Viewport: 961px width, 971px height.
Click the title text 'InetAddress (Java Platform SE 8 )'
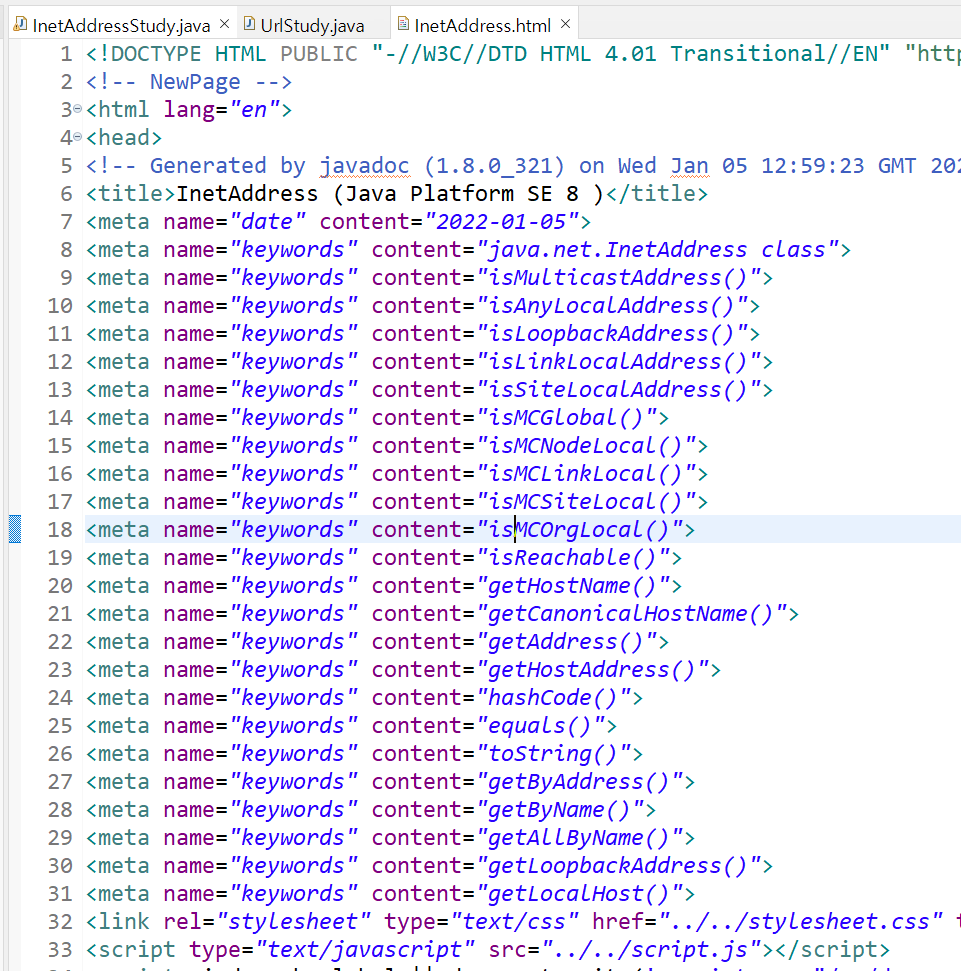click(x=389, y=194)
